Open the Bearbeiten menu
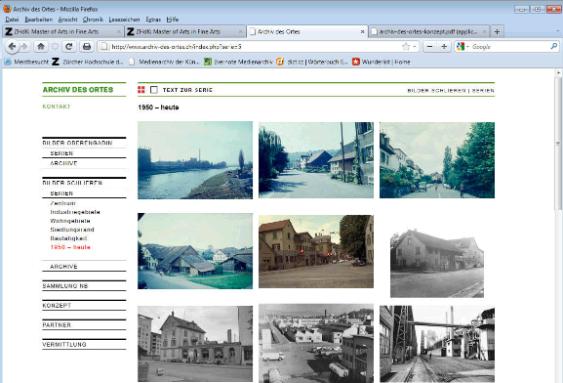The image size is (563, 383). (x=38, y=19)
